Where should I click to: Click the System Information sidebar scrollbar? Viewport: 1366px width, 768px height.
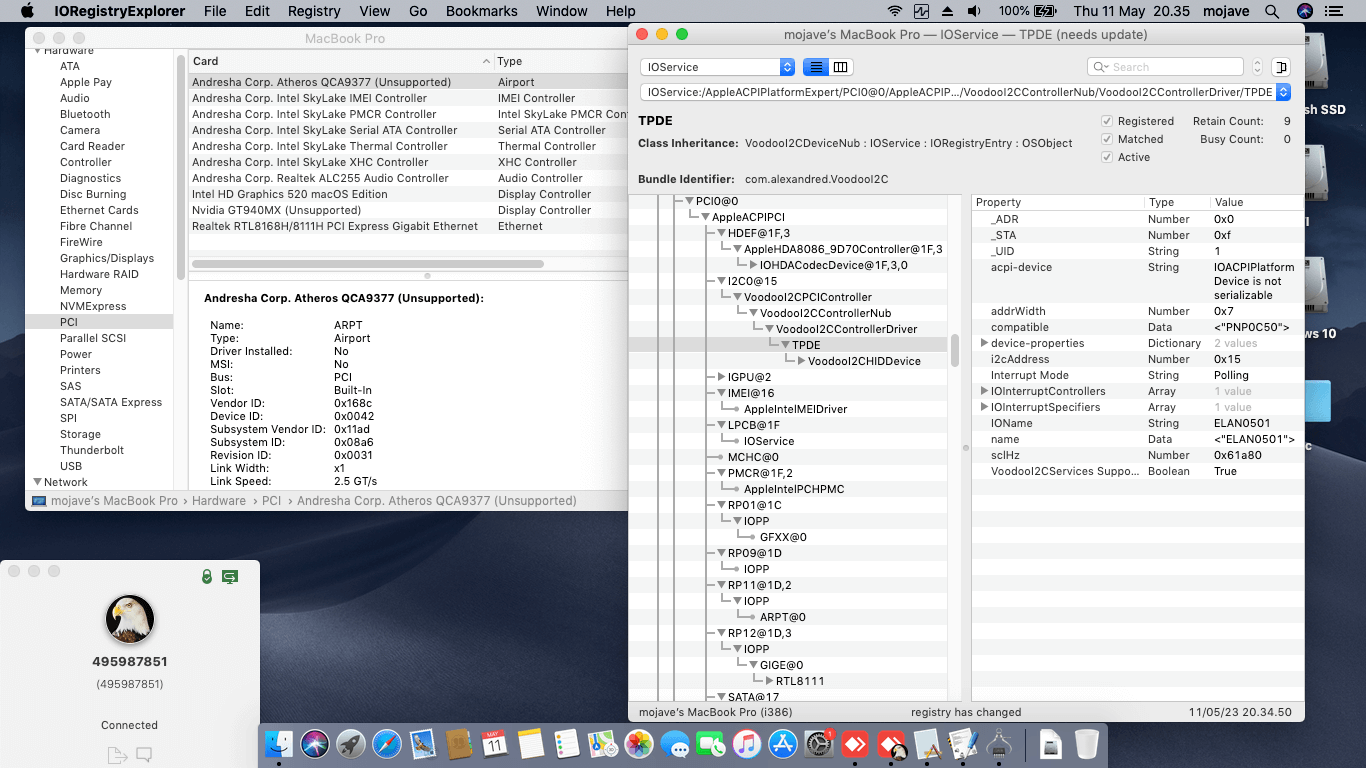pos(181,166)
